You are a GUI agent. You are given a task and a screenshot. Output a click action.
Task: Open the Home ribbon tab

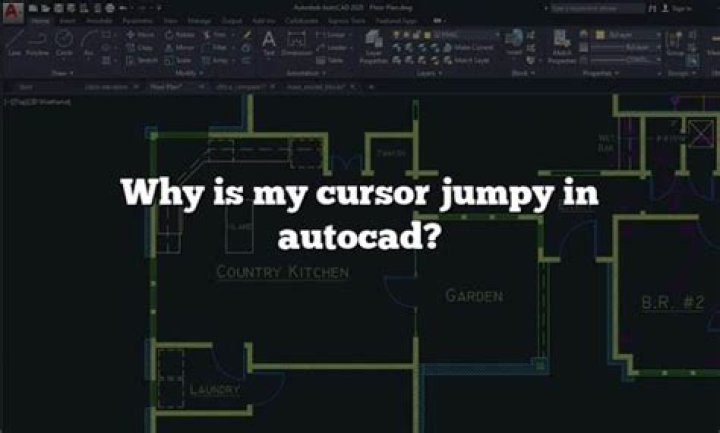[40, 19]
